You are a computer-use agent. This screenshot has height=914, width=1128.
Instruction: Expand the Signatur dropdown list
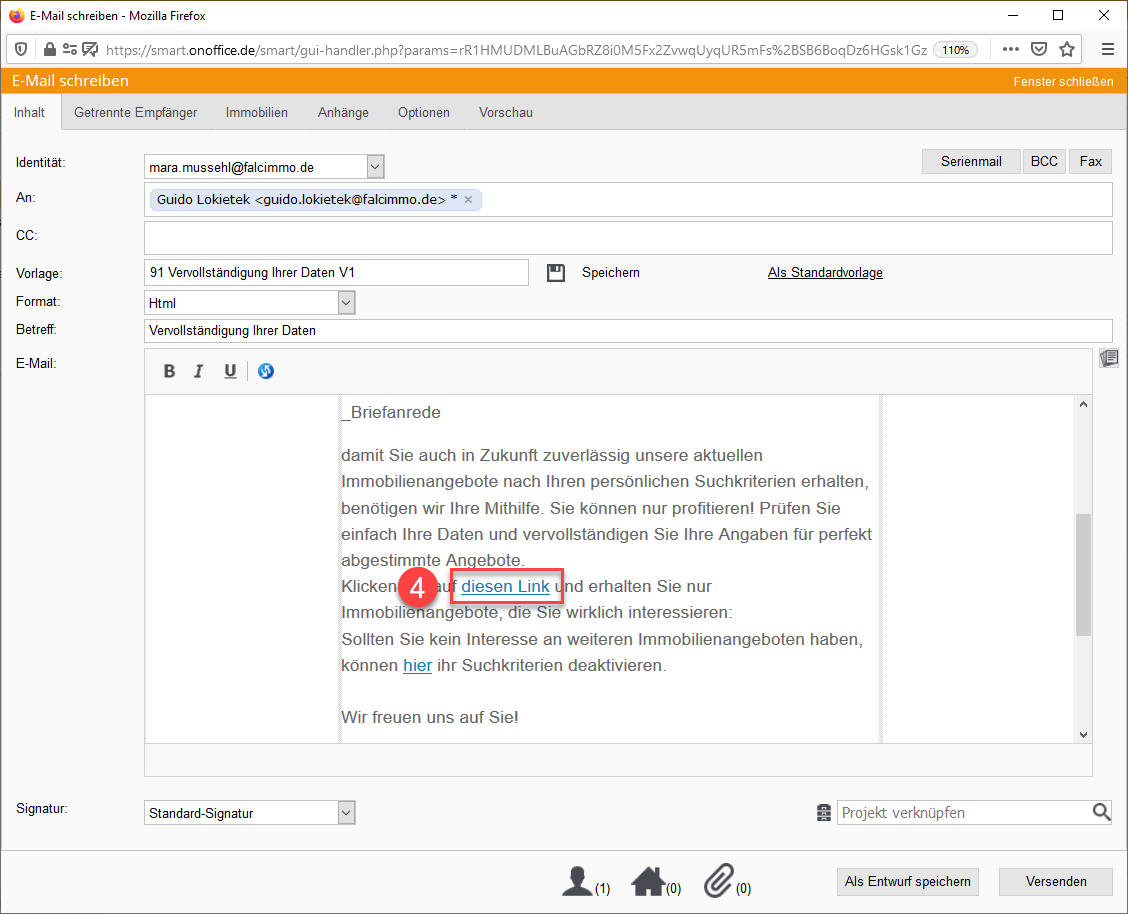pyautogui.click(x=346, y=813)
